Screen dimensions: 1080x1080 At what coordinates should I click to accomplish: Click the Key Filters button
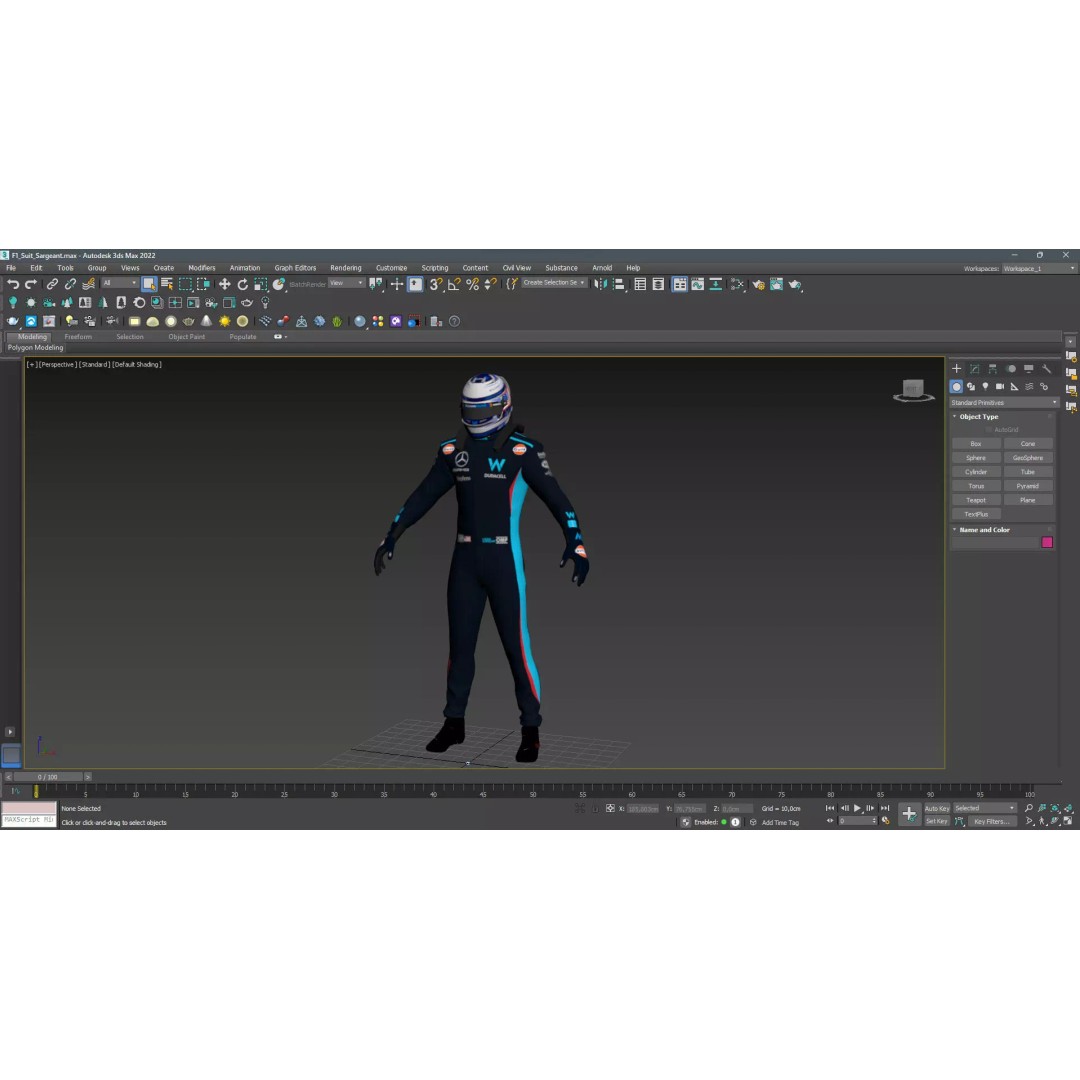pyautogui.click(x=991, y=821)
